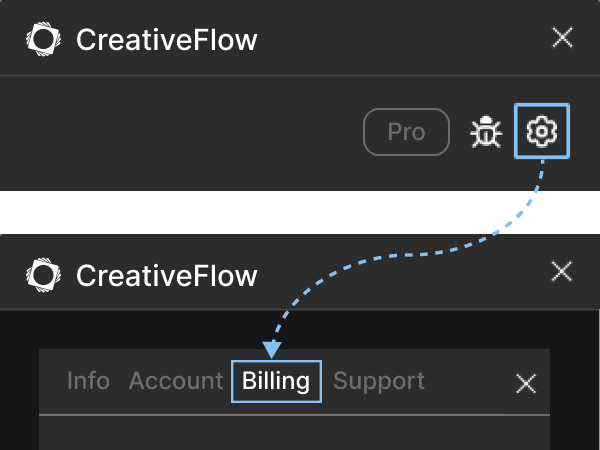Click the CreativeFlow title in the top panel
600x450 pixels.
[167, 40]
